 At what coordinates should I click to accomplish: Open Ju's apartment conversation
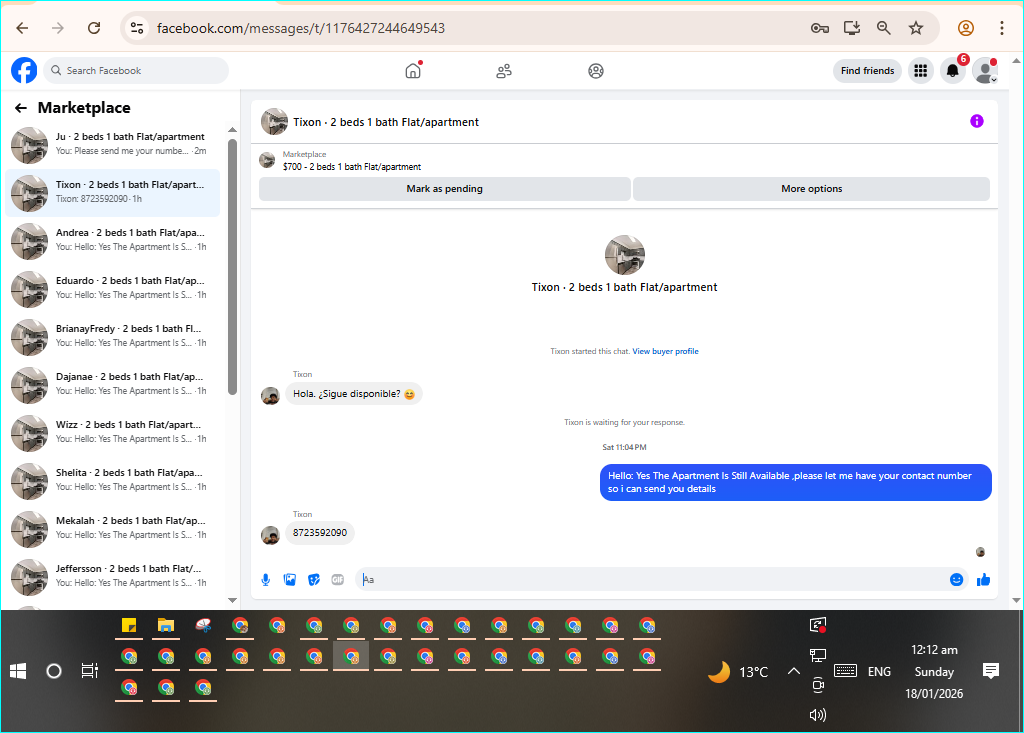(x=112, y=144)
